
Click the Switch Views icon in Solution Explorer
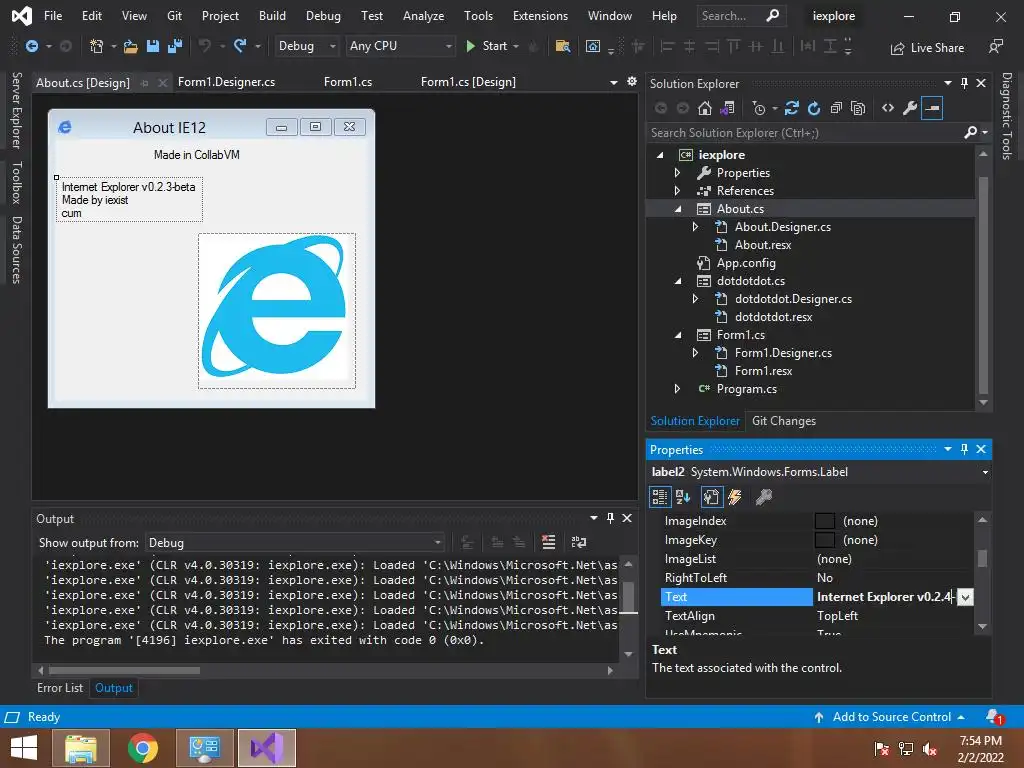728,108
